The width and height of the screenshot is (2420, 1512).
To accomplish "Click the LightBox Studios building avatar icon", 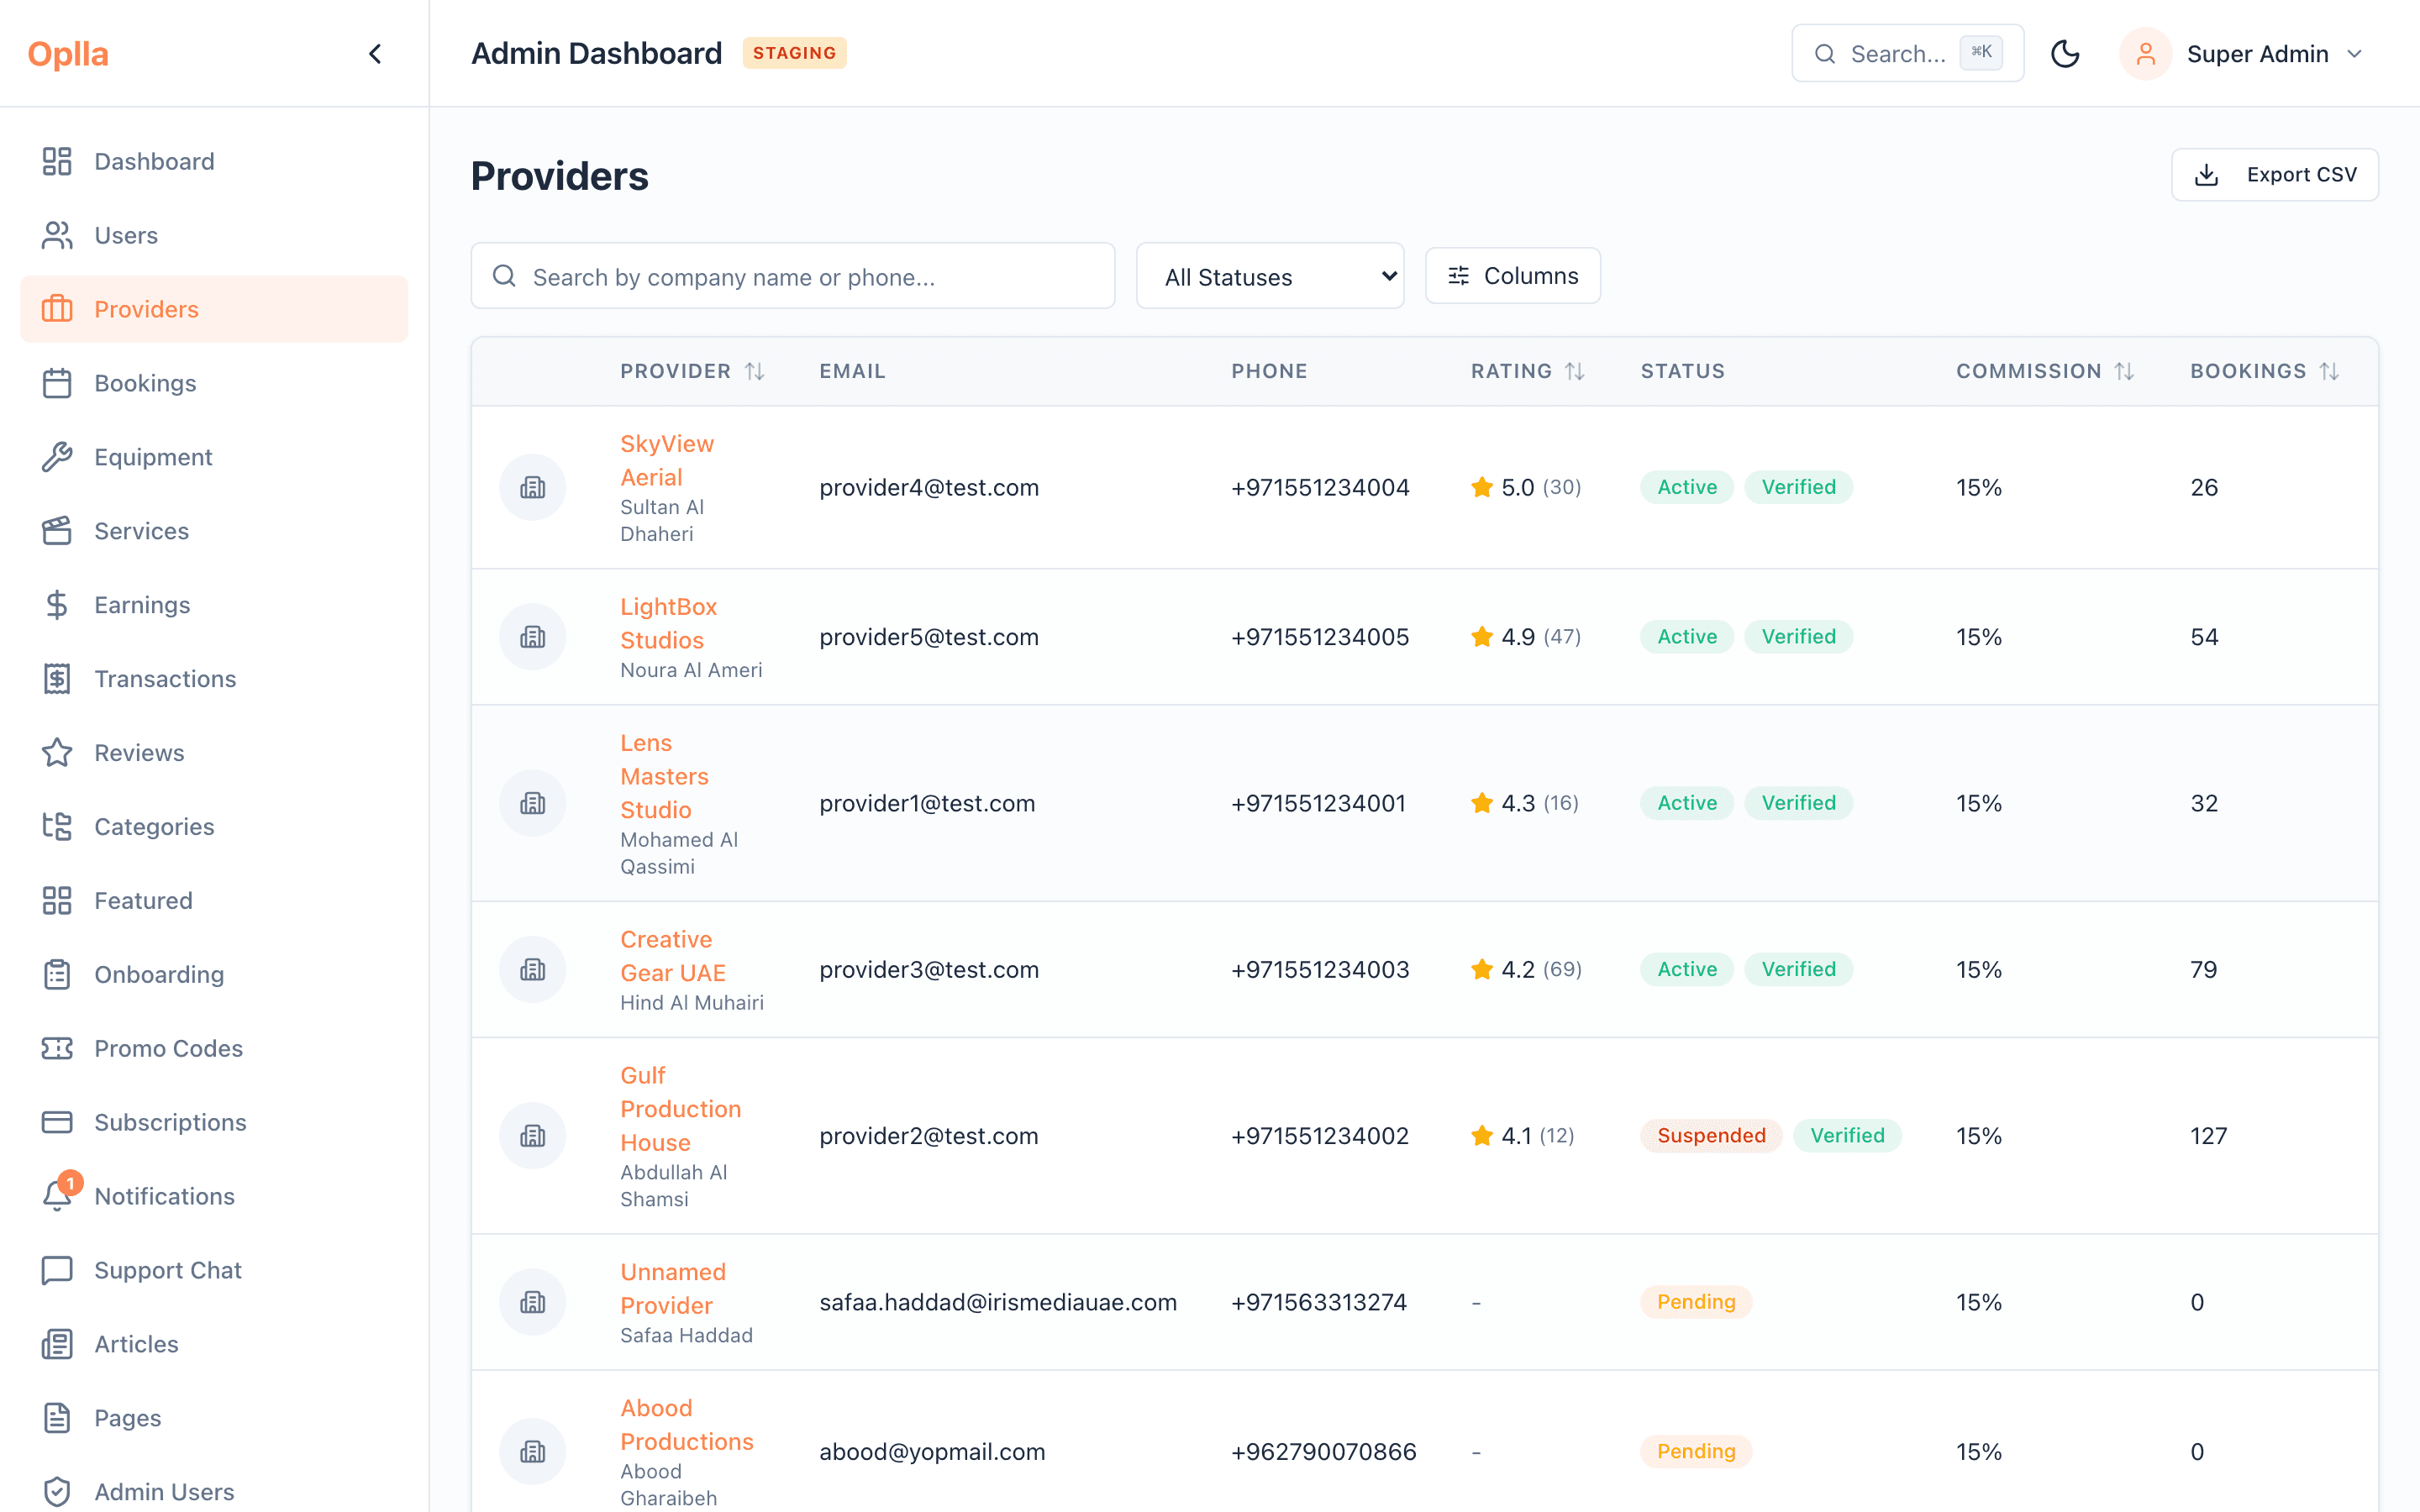I will coord(533,637).
